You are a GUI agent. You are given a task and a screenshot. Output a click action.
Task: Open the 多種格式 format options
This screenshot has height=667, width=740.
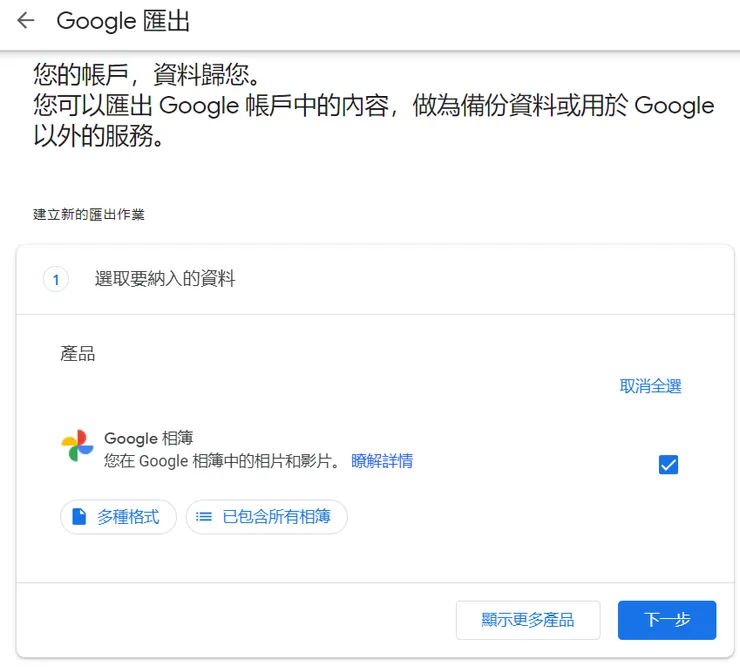pyautogui.click(x=118, y=517)
